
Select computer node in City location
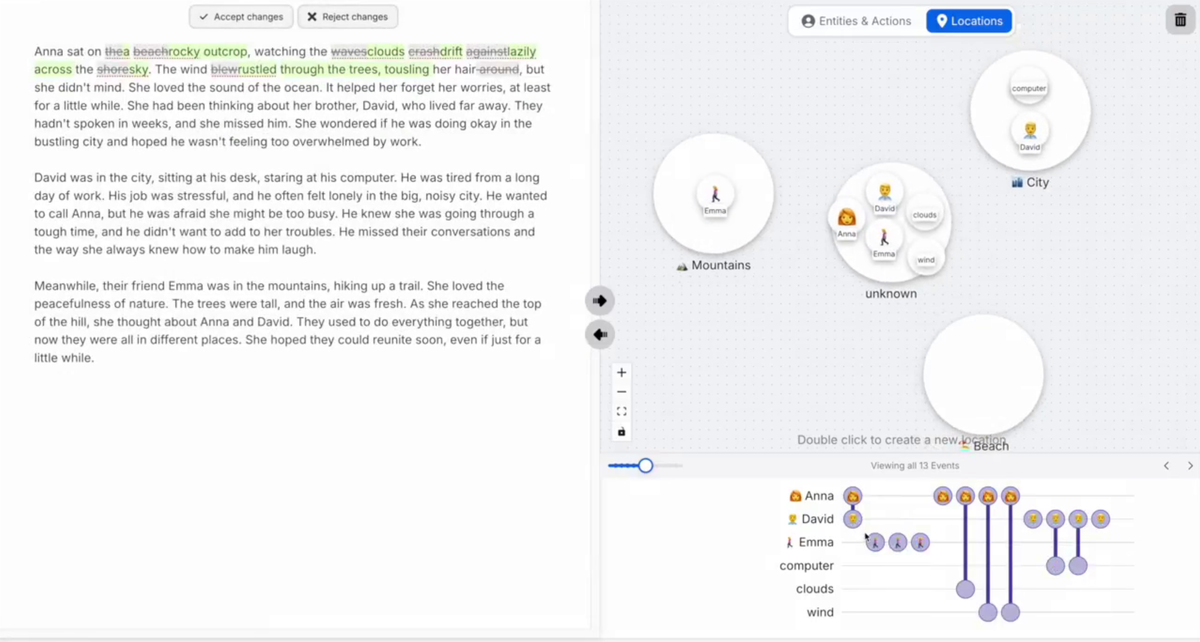pyautogui.click(x=1029, y=88)
